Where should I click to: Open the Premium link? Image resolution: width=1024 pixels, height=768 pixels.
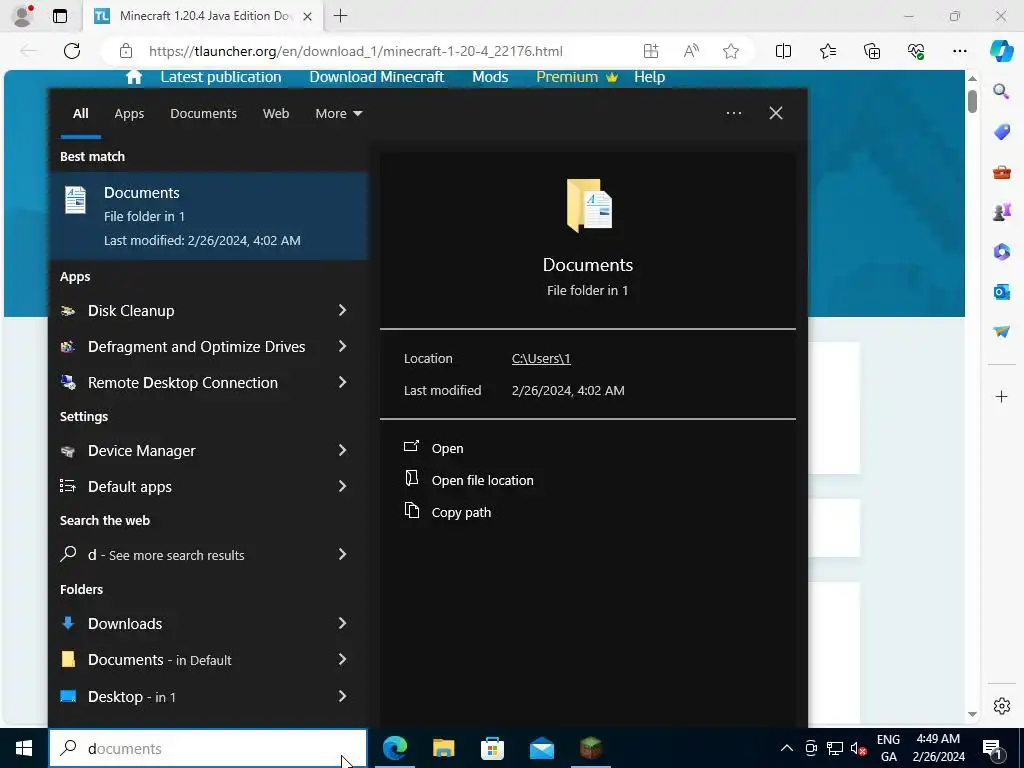[576, 77]
